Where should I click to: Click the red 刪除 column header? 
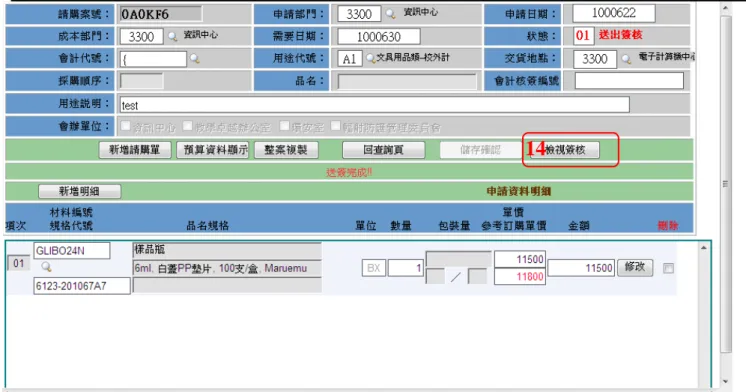[x=668, y=225]
